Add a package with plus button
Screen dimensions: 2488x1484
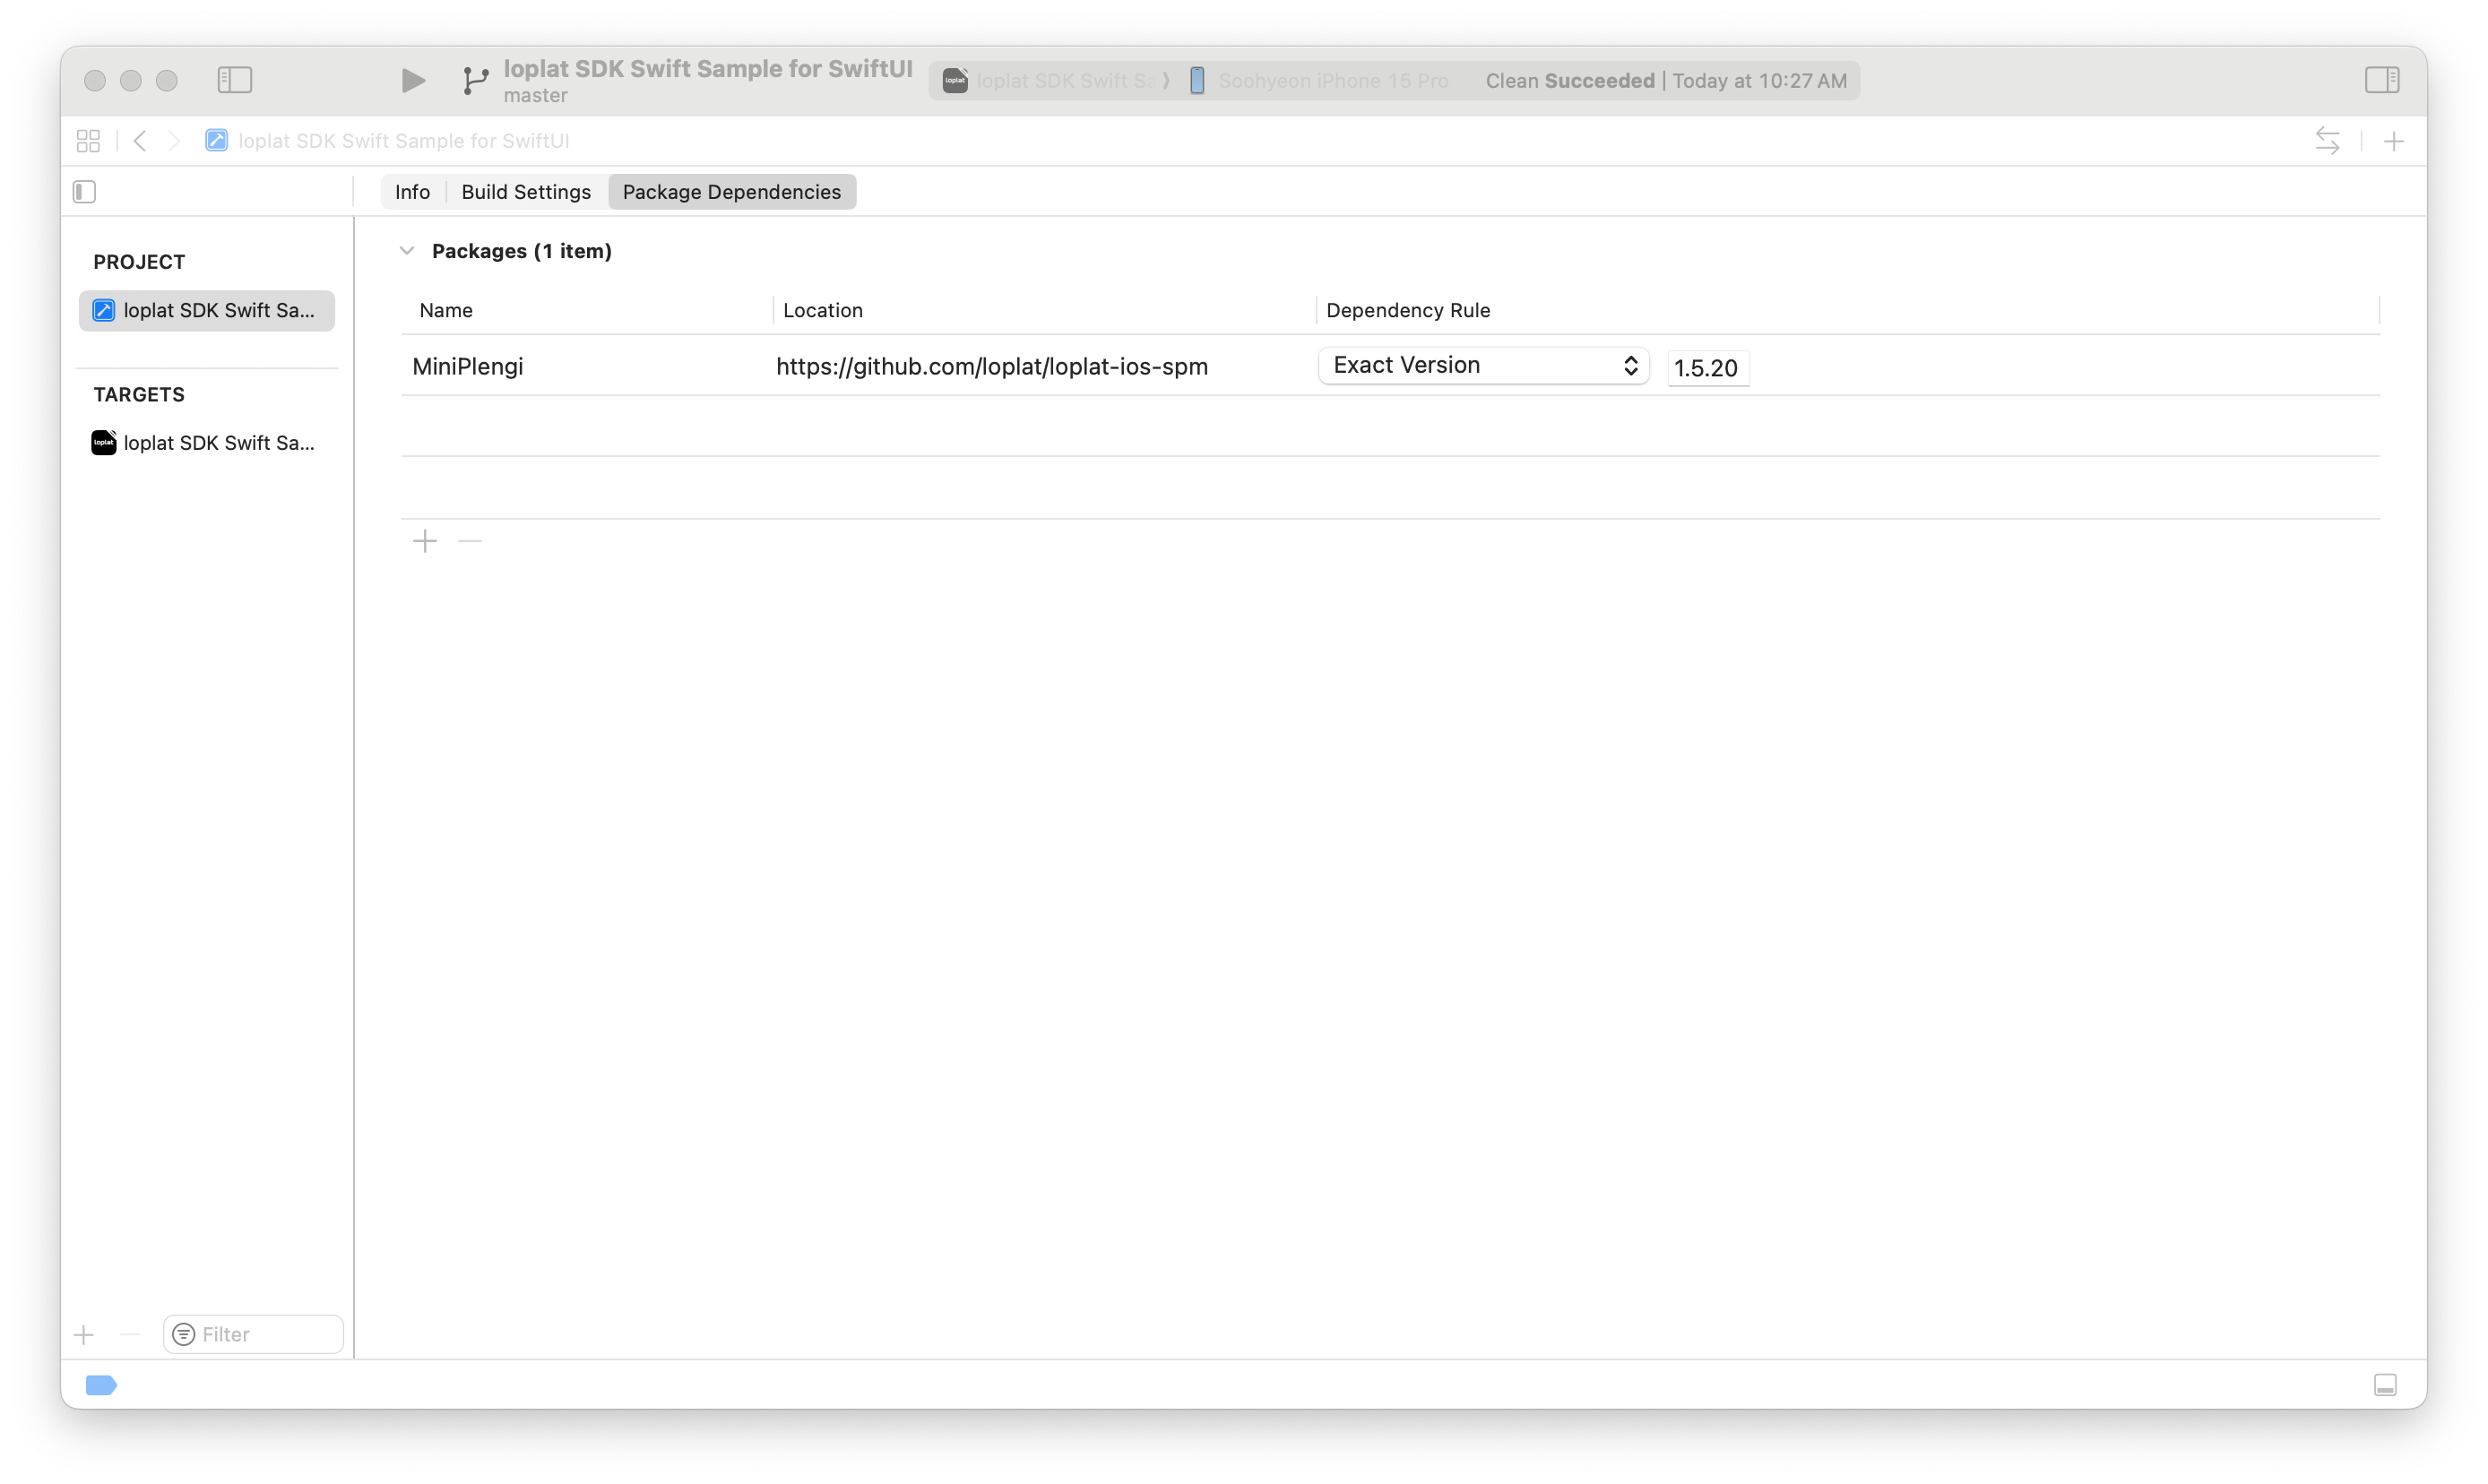[425, 542]
